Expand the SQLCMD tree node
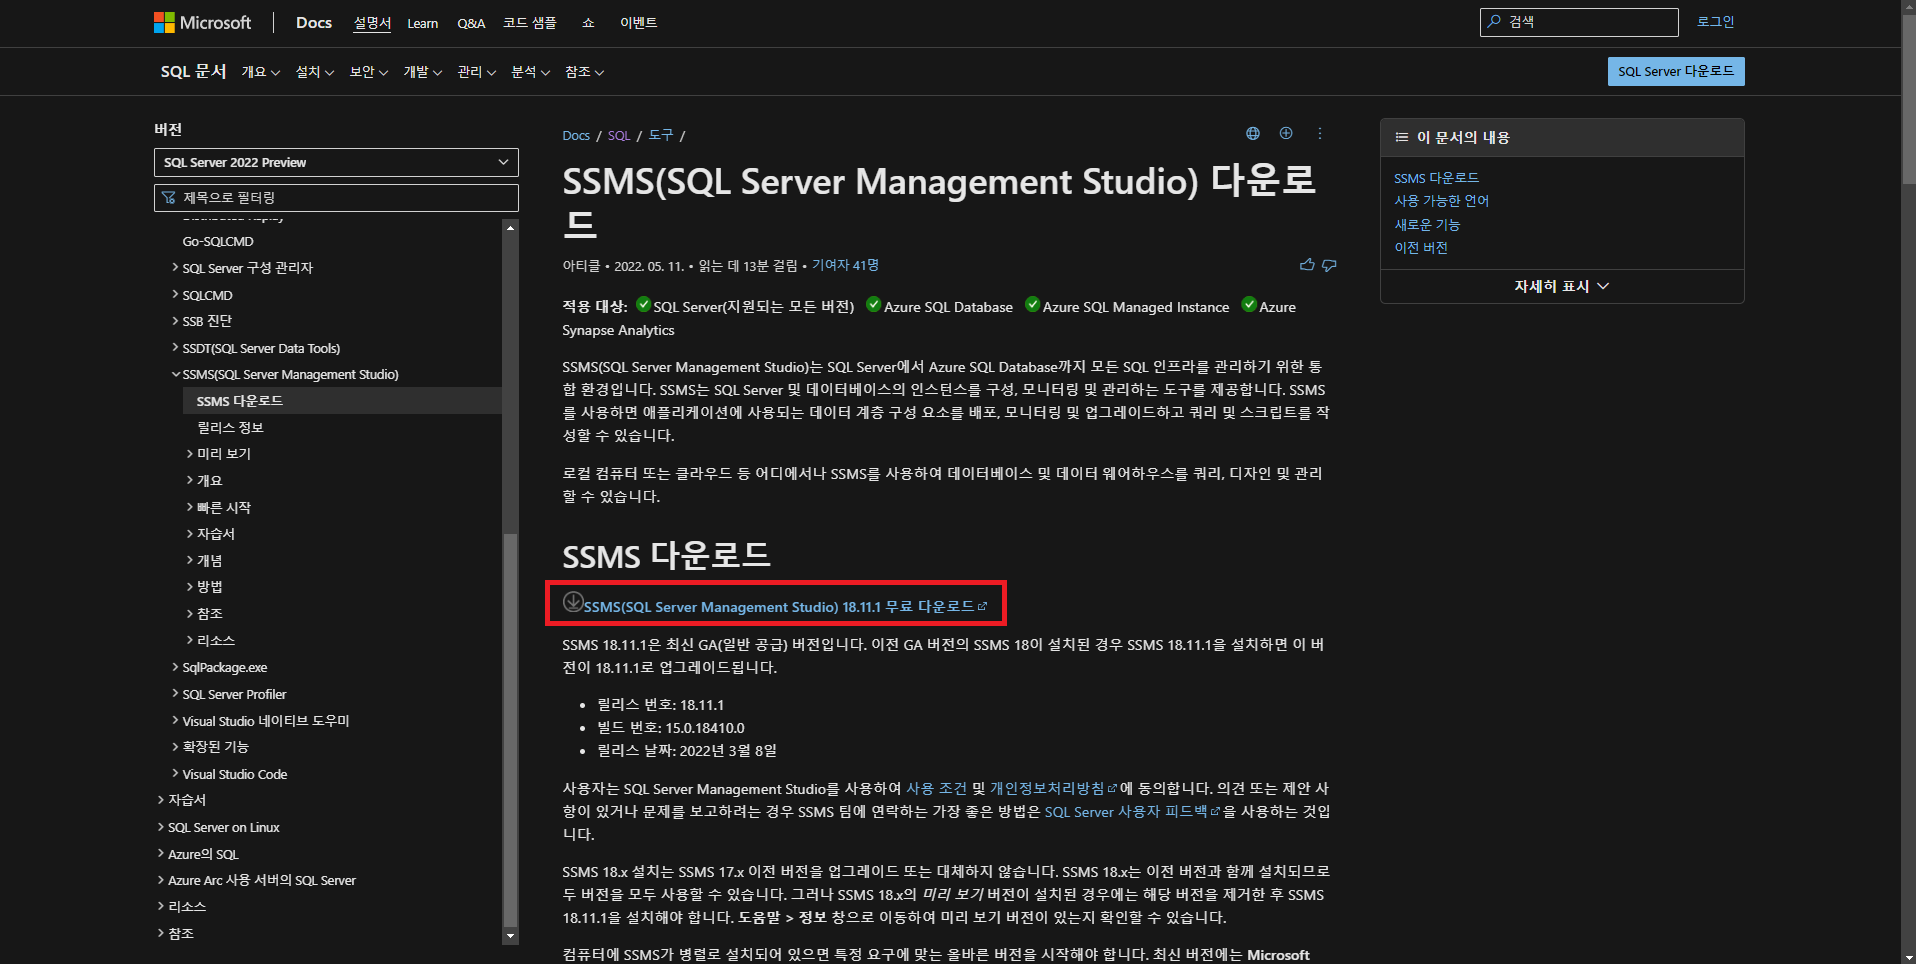Viewport: 1916px width, 964px height. coord(176,295)
